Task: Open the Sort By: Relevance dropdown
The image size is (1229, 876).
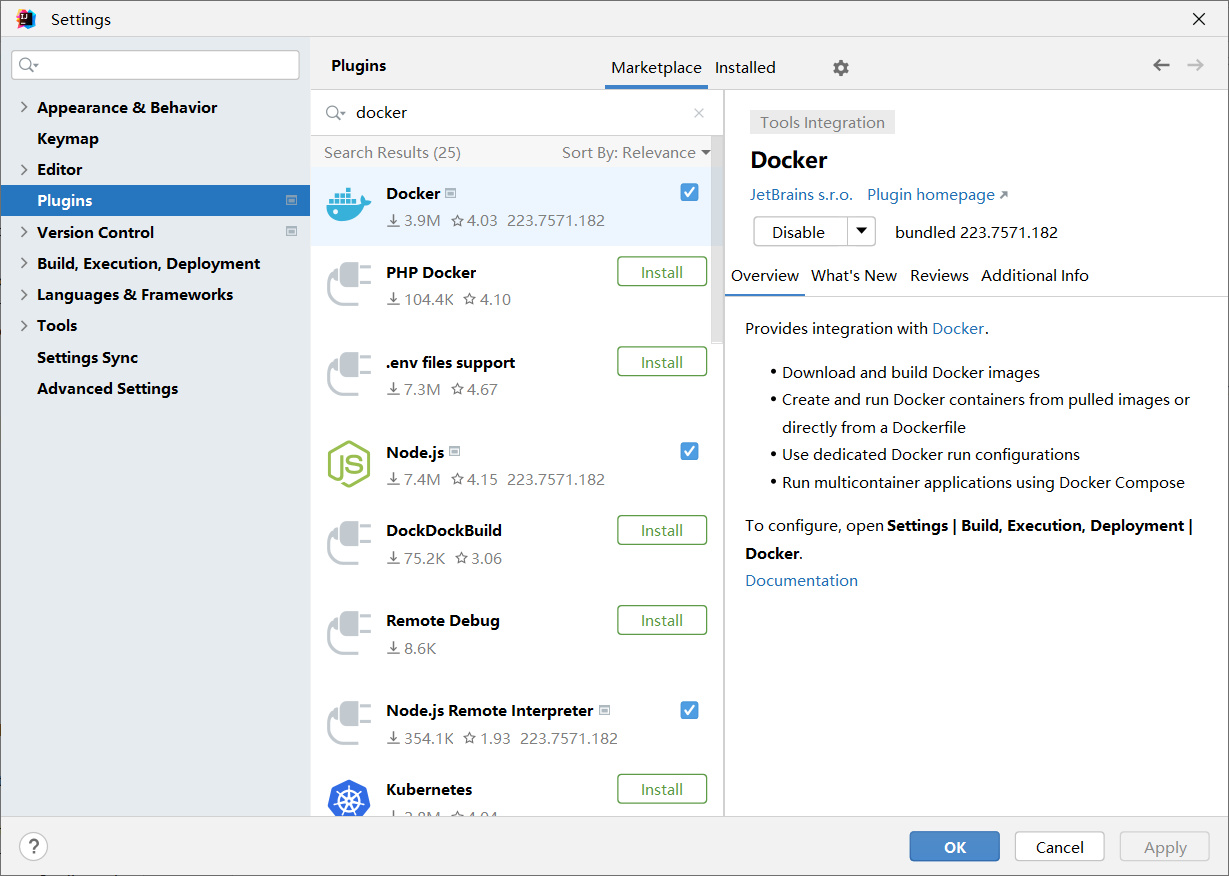Action: pyautogui.click(x=636, y=152)
